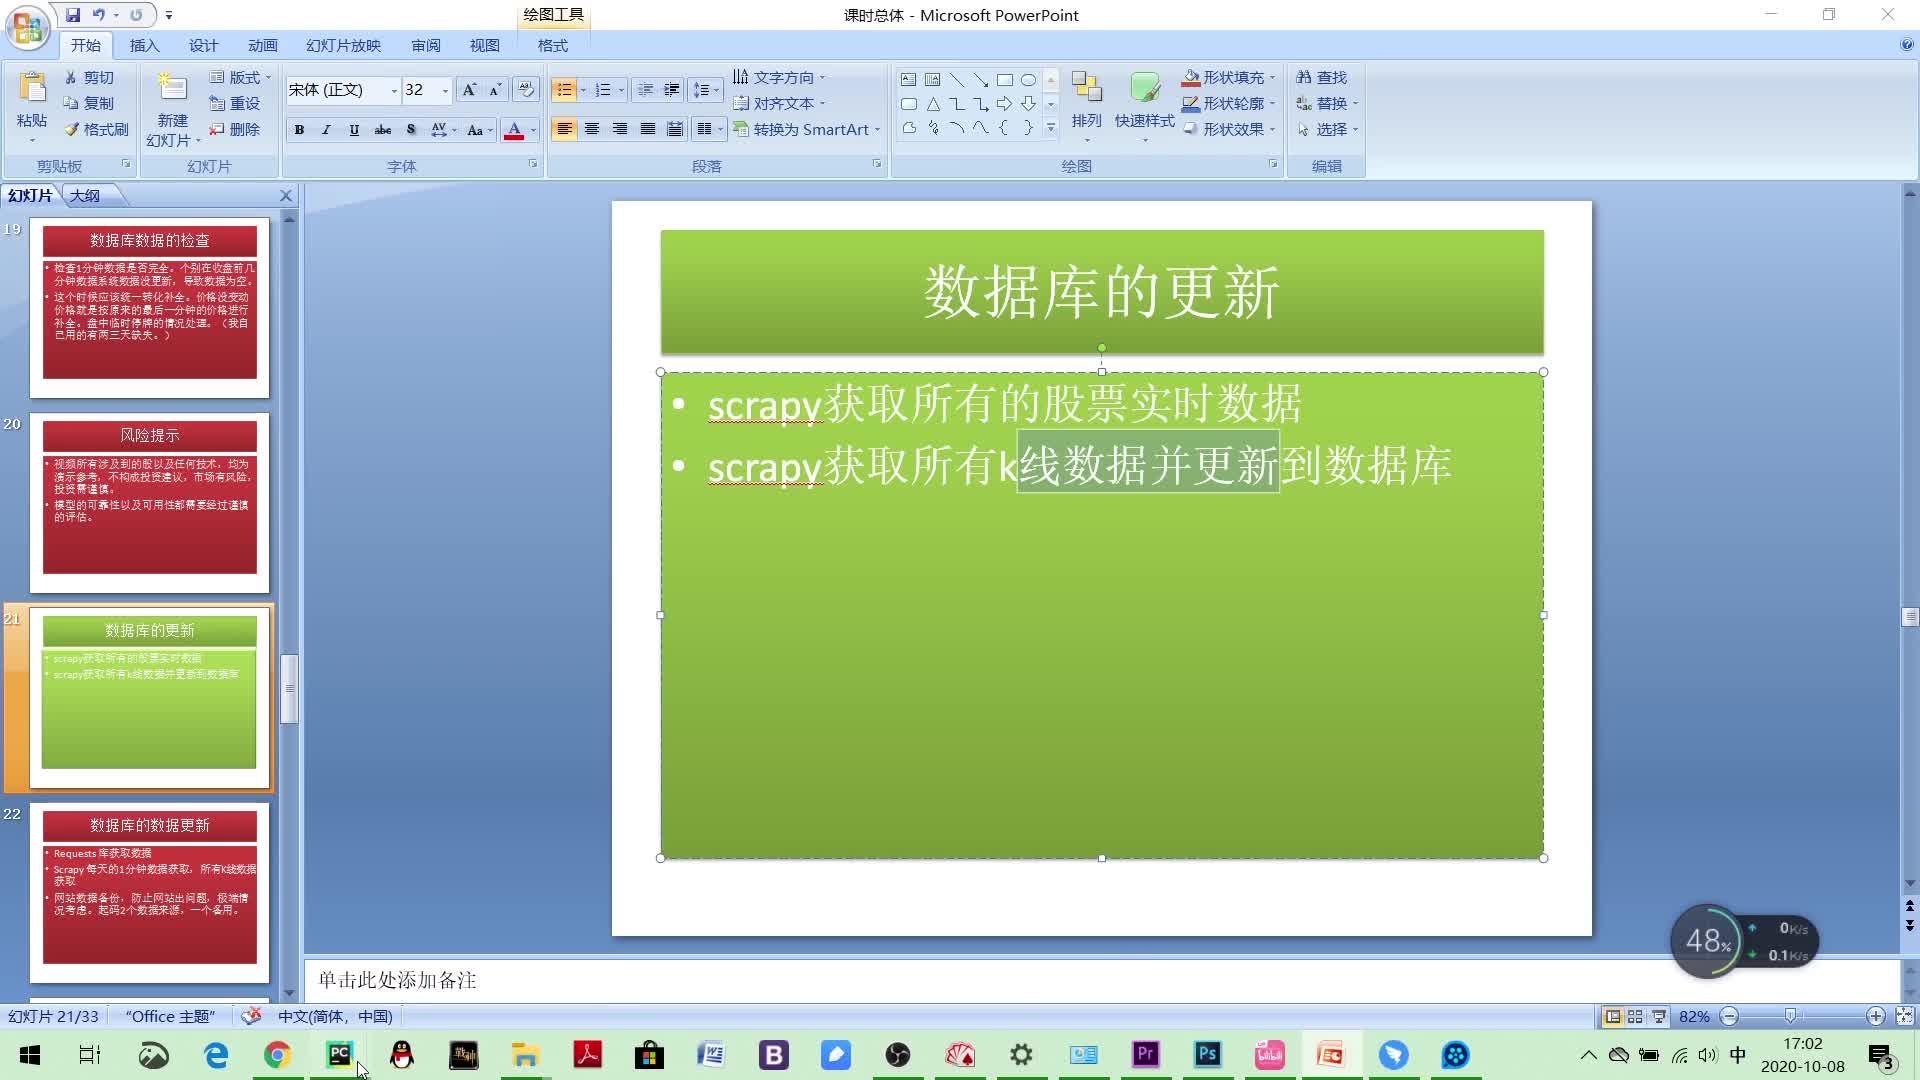The width and height of the screenshot is (1920, 1080).
Task: Click the zoom slider handle
Action: point(1790,1016)
